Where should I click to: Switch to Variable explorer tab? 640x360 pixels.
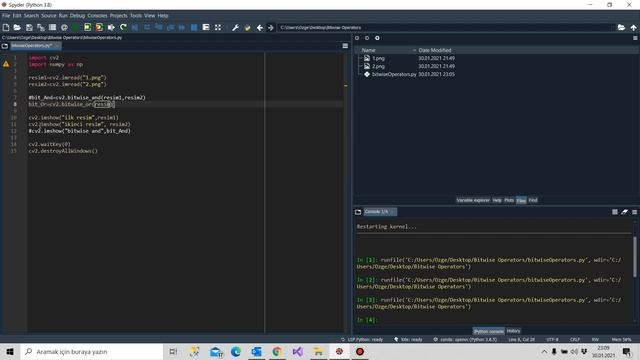[473, 200]
